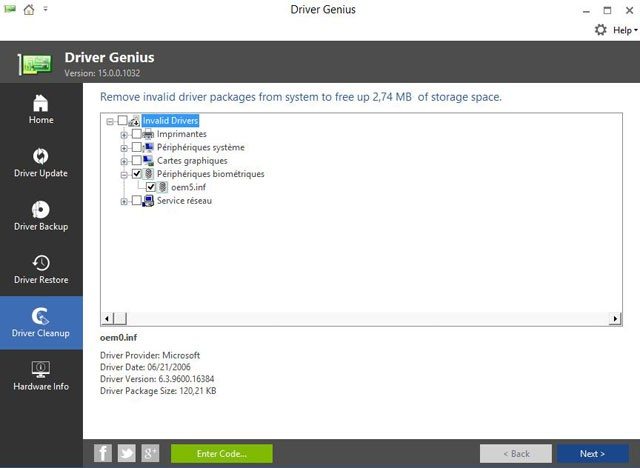This screenshot has width=640, height=468.
Task: Click the Next > button
Action: 592,454
